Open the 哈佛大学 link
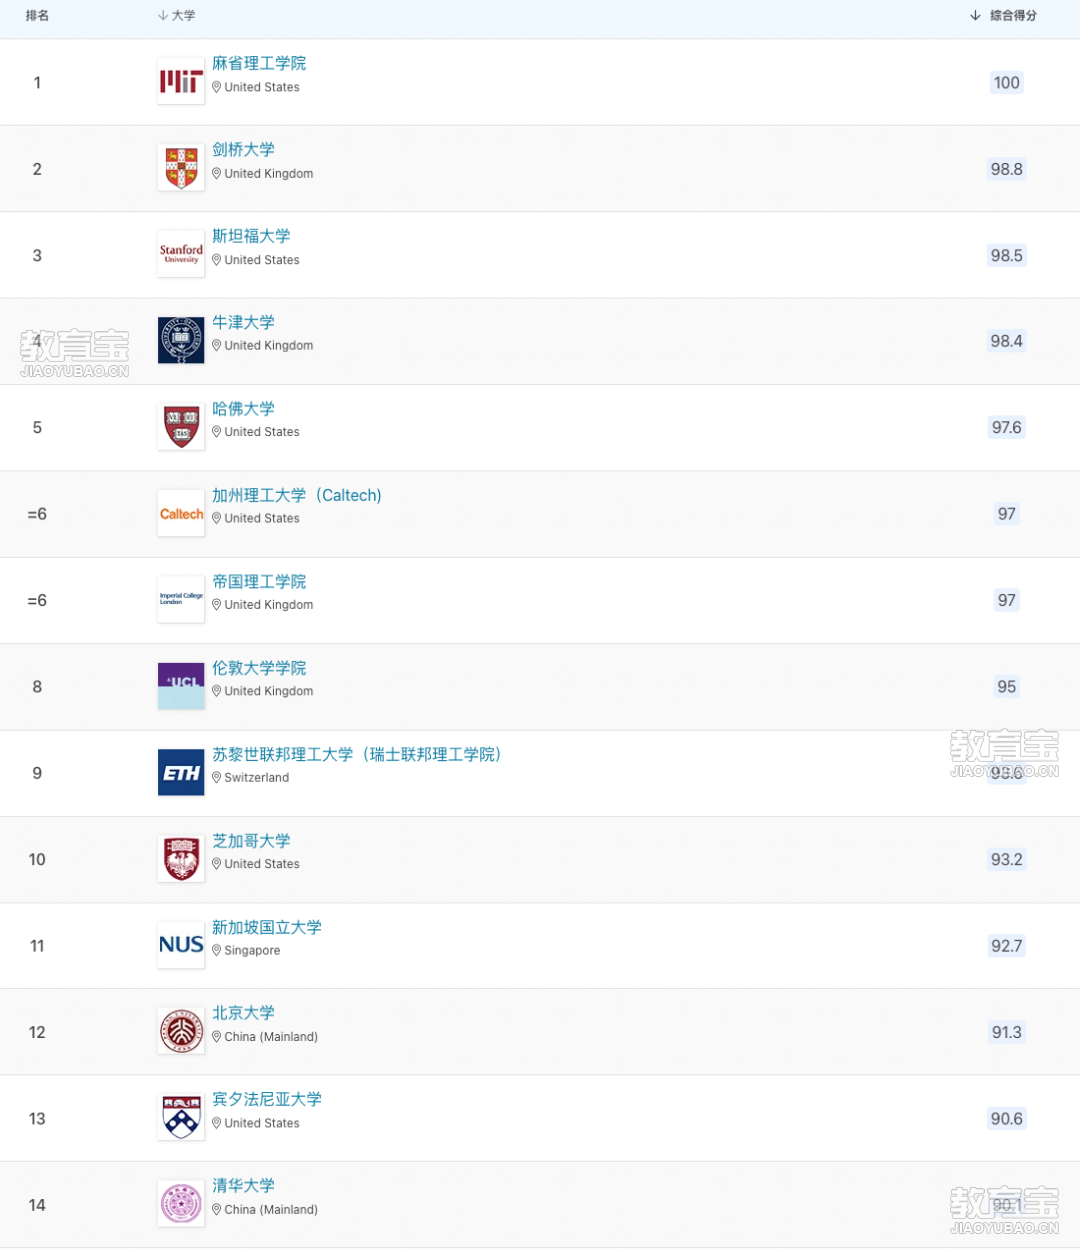 (x=243, y=409)
